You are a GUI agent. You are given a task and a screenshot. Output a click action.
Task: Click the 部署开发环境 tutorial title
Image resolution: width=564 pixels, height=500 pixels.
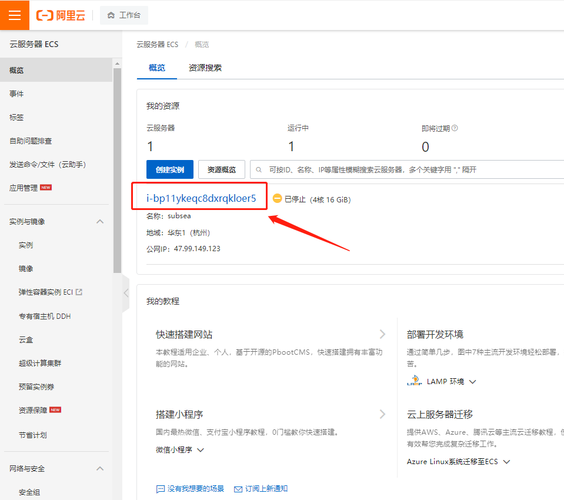click(x=435, y=335)
